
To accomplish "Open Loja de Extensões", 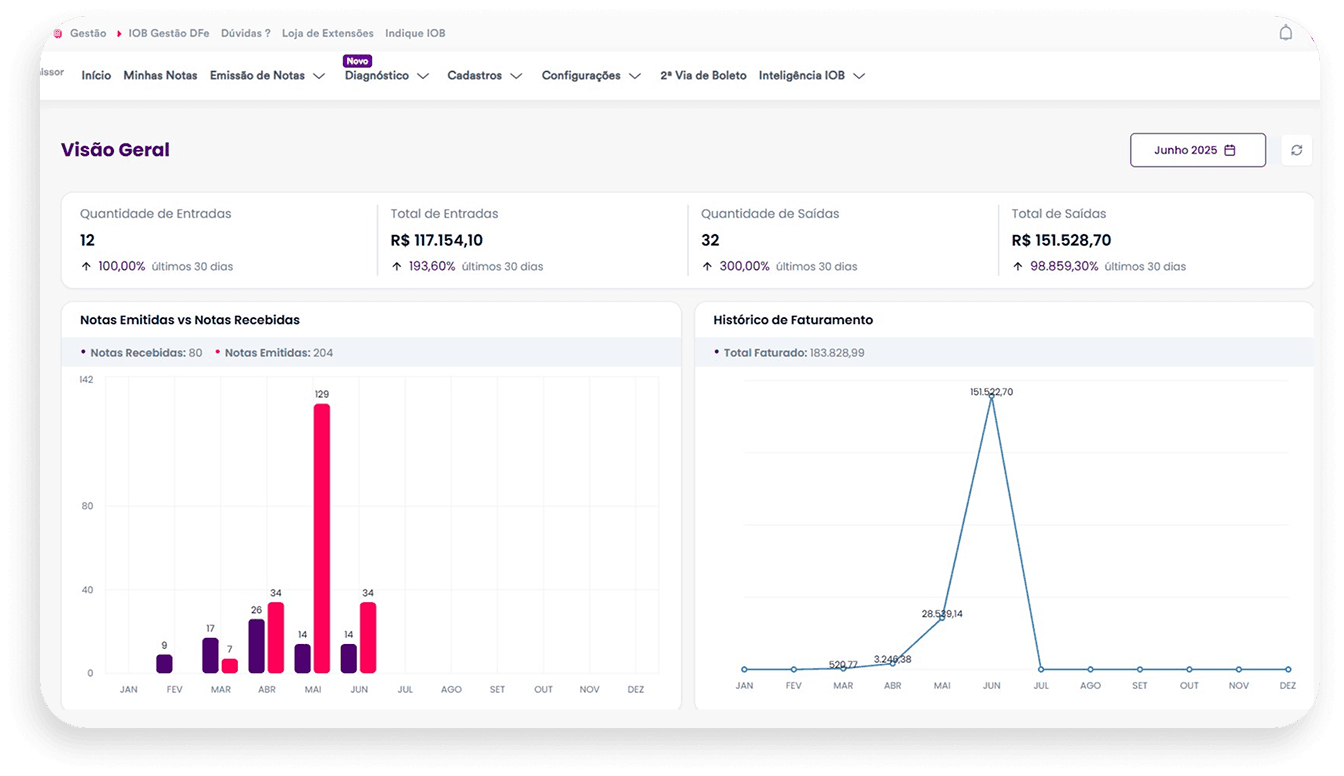I will (328, 33).
